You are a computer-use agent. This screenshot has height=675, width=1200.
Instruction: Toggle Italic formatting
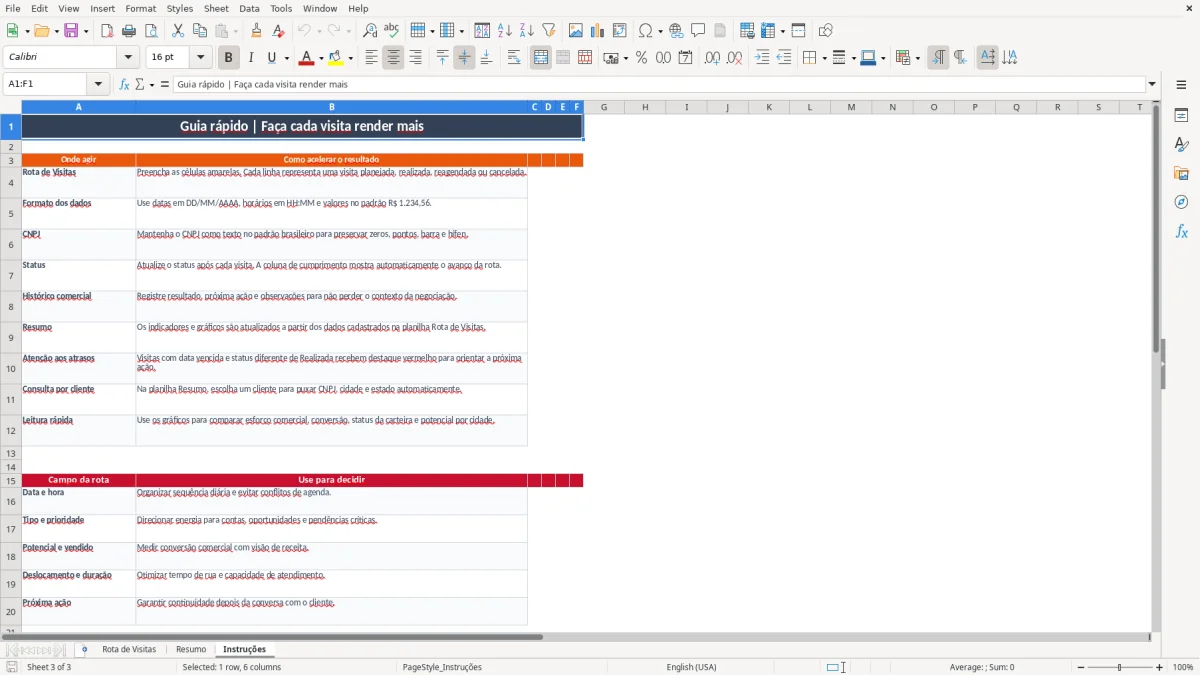pos(251,58)
